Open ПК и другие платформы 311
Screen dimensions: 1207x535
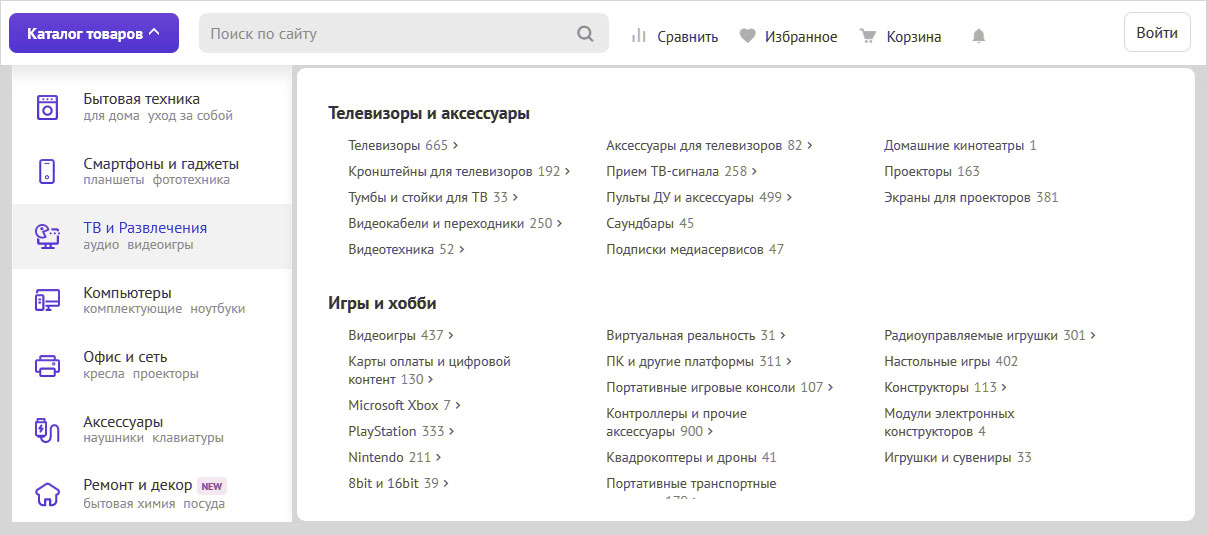click(x=699, y=361)
